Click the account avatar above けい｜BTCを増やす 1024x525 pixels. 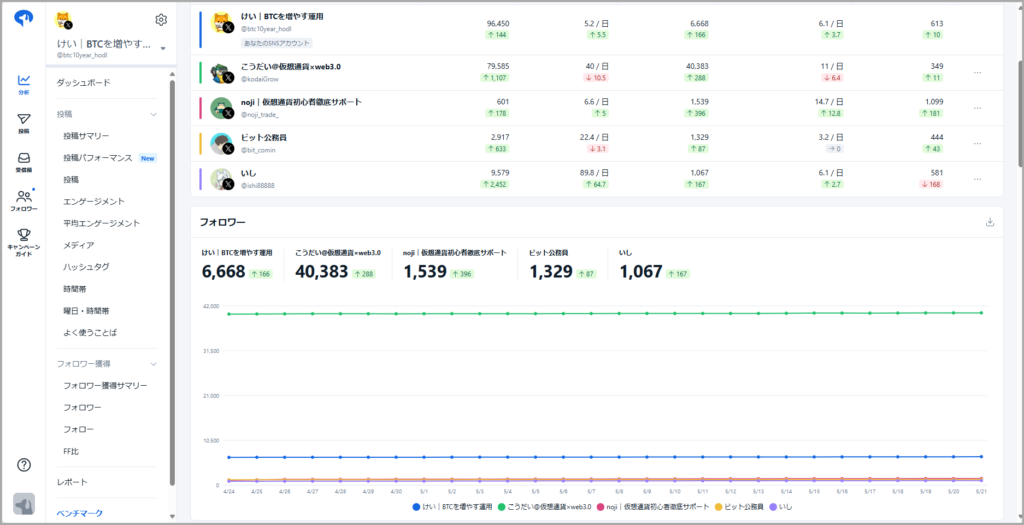click(64, 21)
